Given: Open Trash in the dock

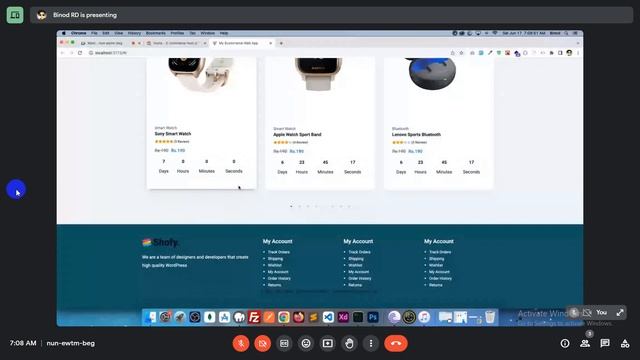Looking at the screenshot, I should [x=490, y=317].
